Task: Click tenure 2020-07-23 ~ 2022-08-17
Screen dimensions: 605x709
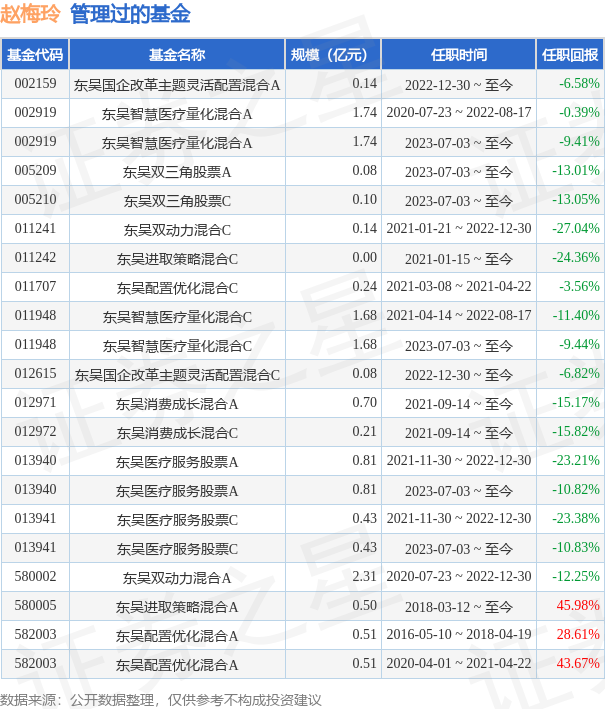Action: click(458, 113)
